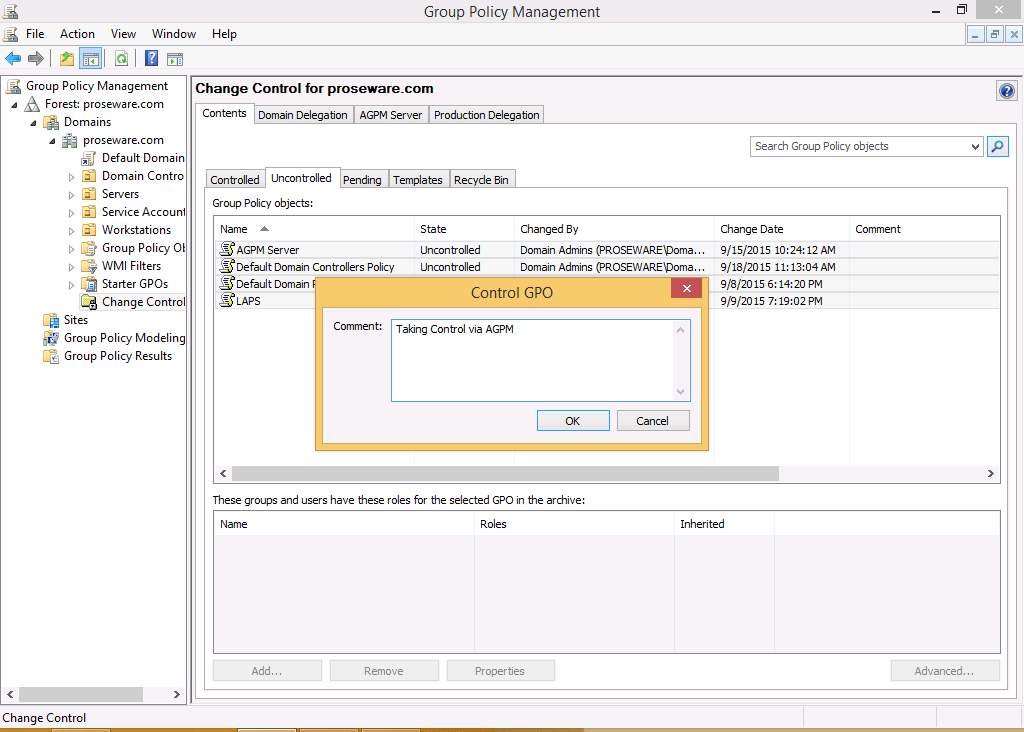Open Help from the toolbar question-mark icon
Screen dimensions: 1024x732
pos(151,59)
